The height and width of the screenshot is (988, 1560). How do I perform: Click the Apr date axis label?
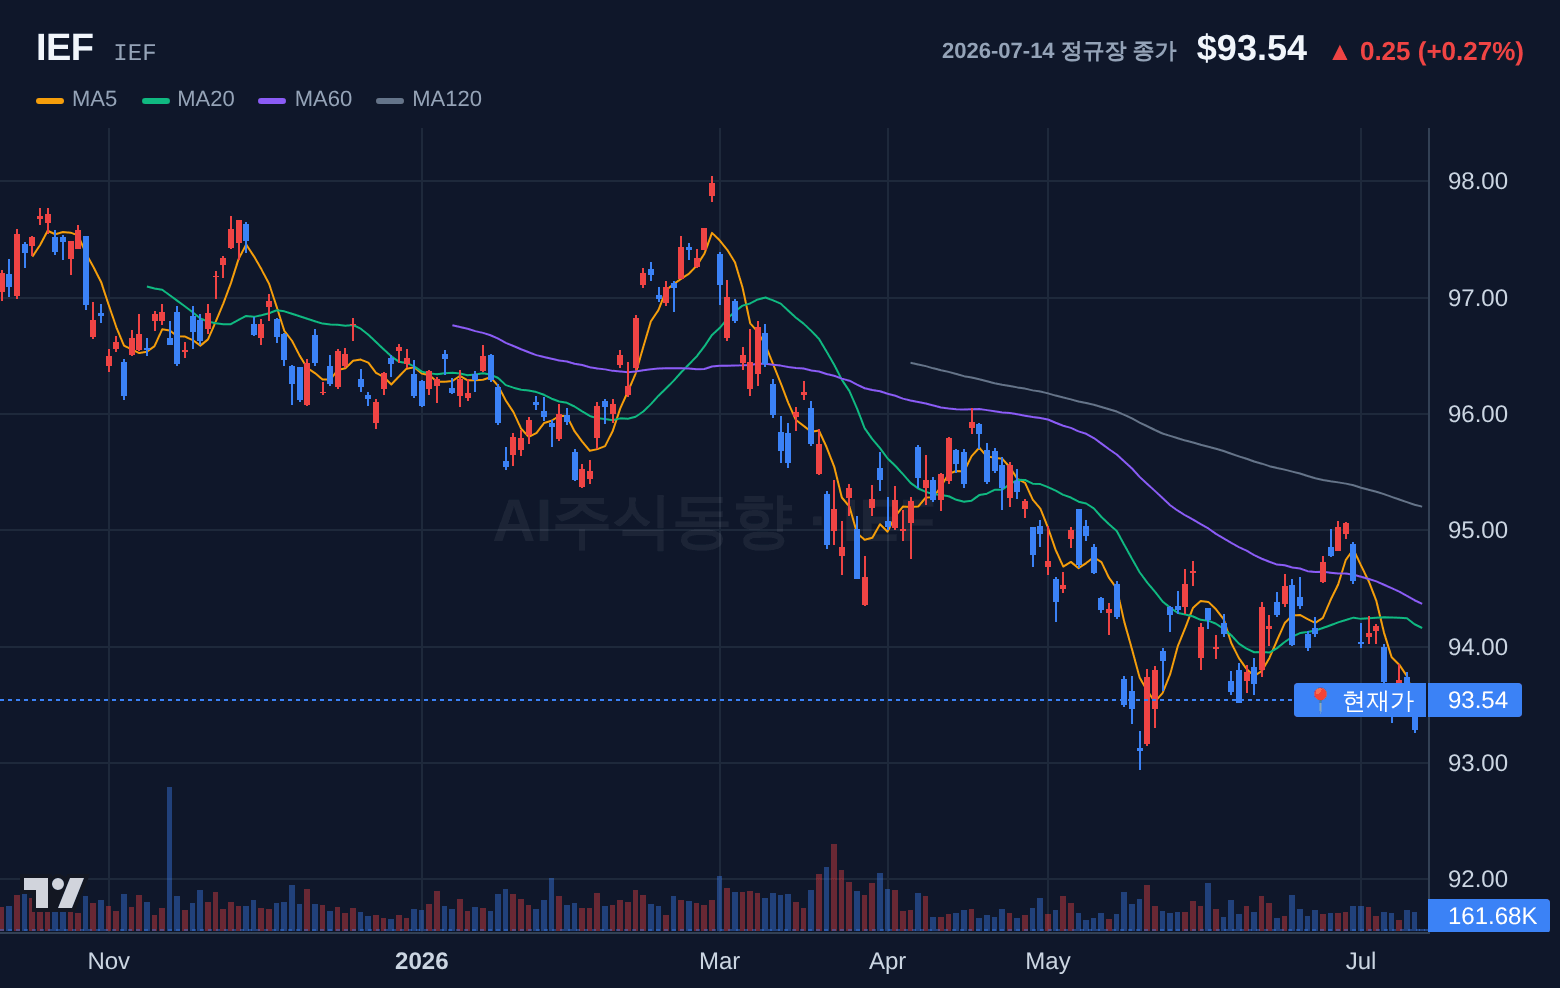pyautogui.click(x=888, y=961)
